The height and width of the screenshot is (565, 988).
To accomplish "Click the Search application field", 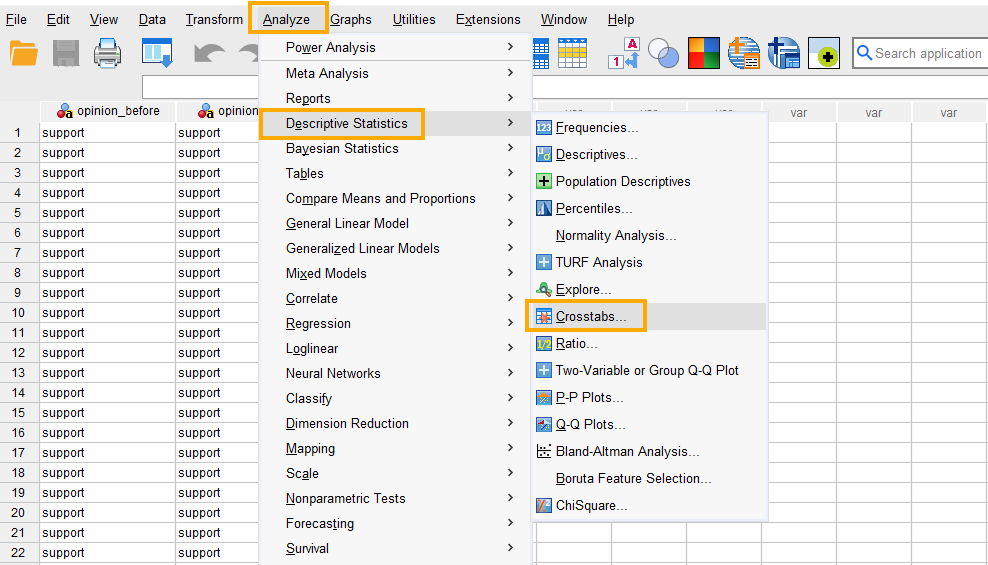I will pyautogui.click(x=921, y=53).
